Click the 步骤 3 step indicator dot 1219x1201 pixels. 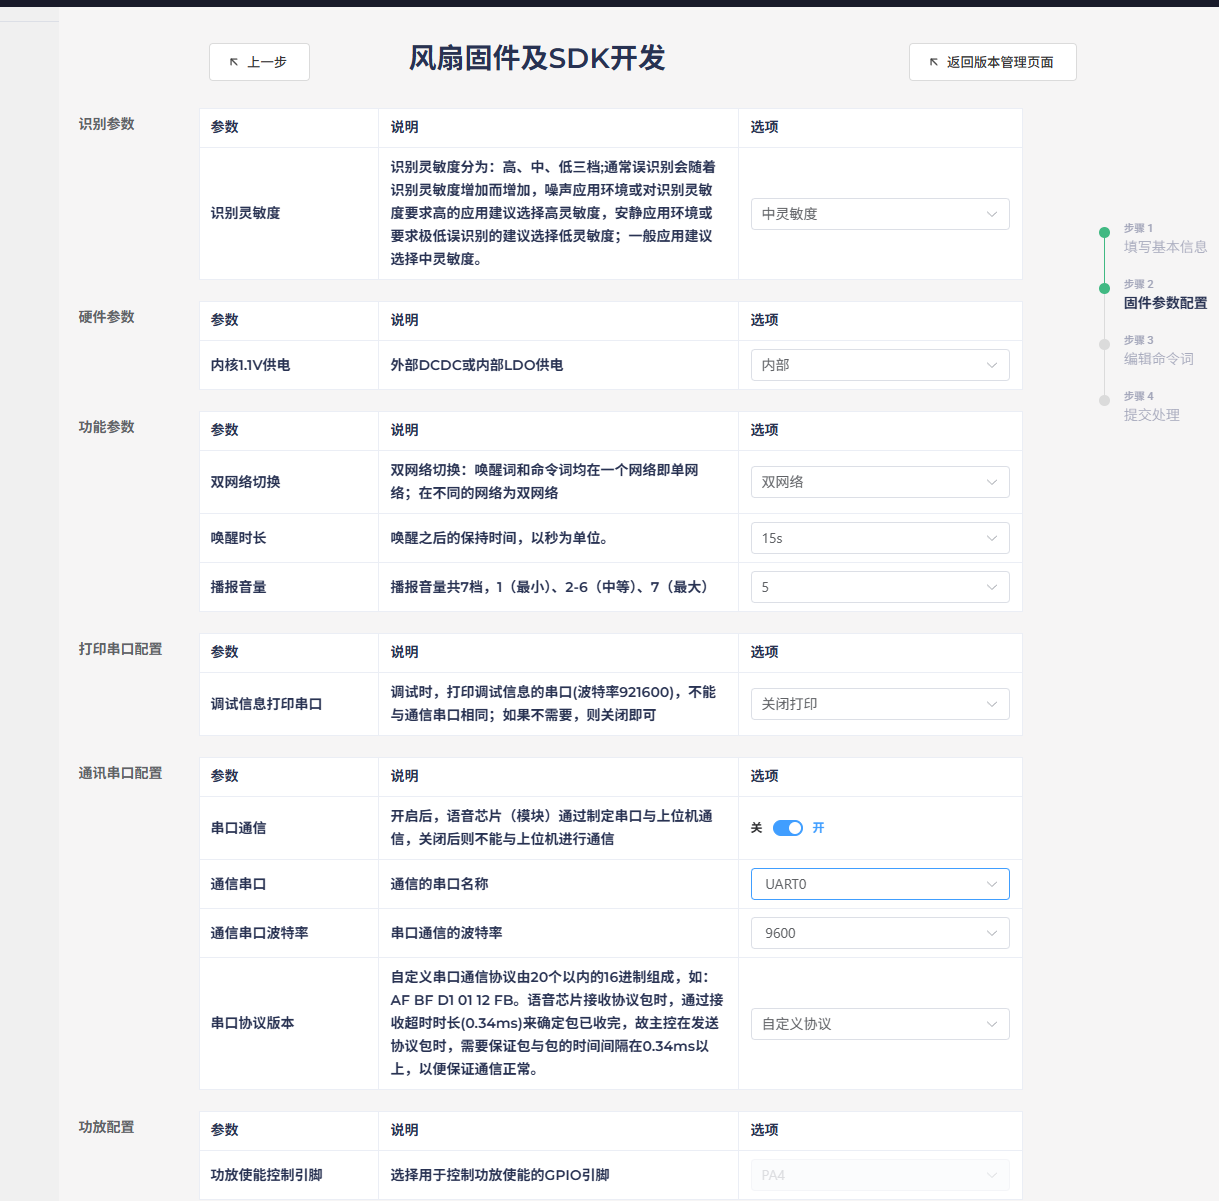[x=1104, y=344]
